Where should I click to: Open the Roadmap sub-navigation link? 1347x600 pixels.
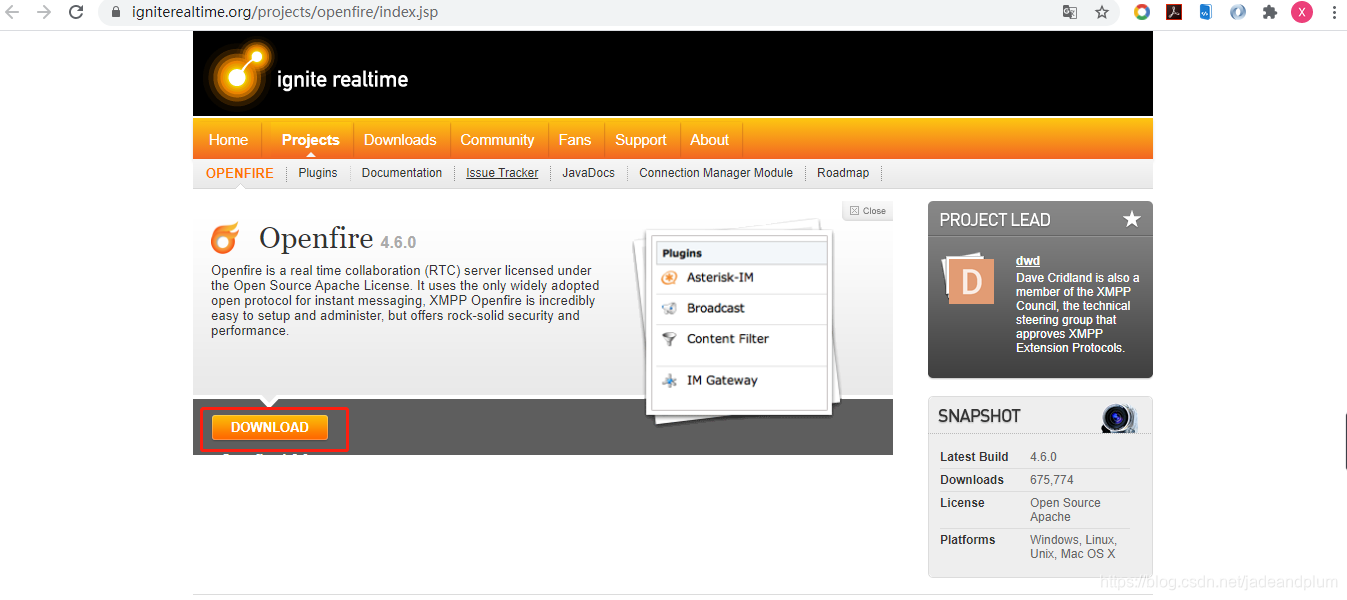[843, 173]
